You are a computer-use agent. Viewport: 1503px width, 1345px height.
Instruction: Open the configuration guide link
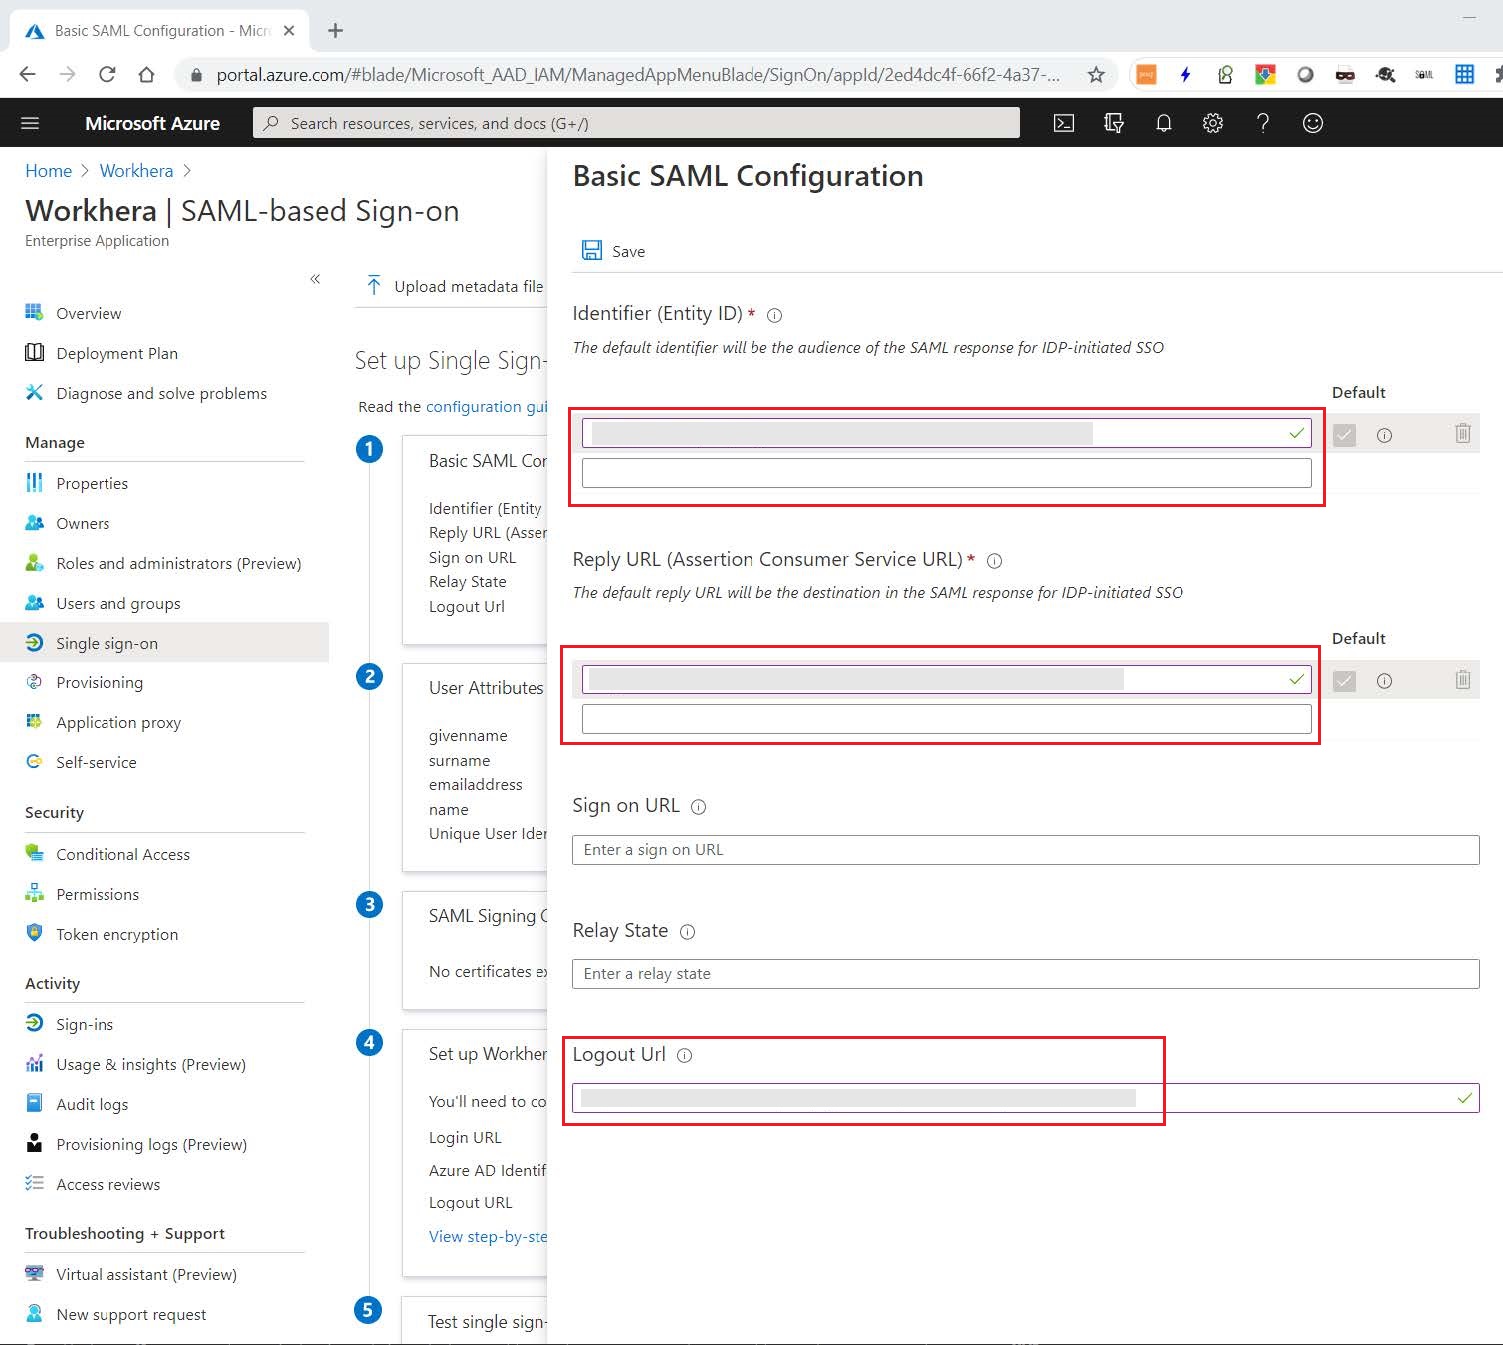pos(487,407)
